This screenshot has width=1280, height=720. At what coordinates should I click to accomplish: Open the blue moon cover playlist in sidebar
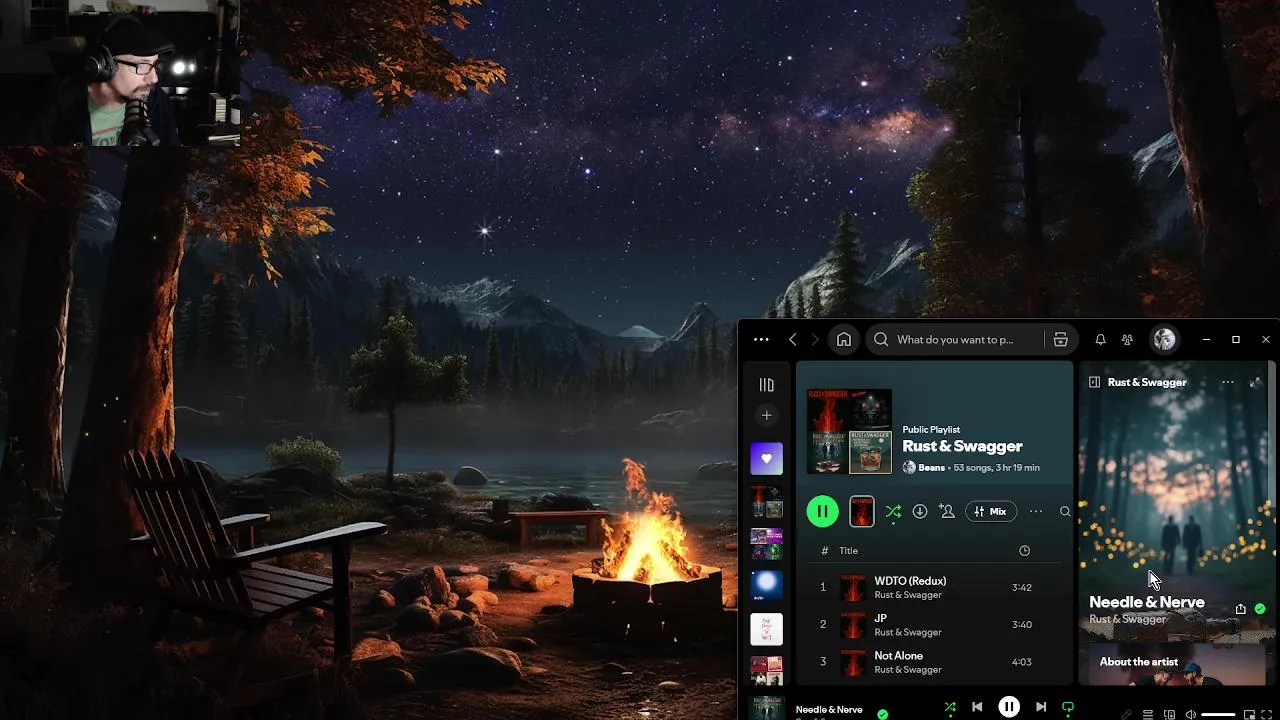click(767, 586)
